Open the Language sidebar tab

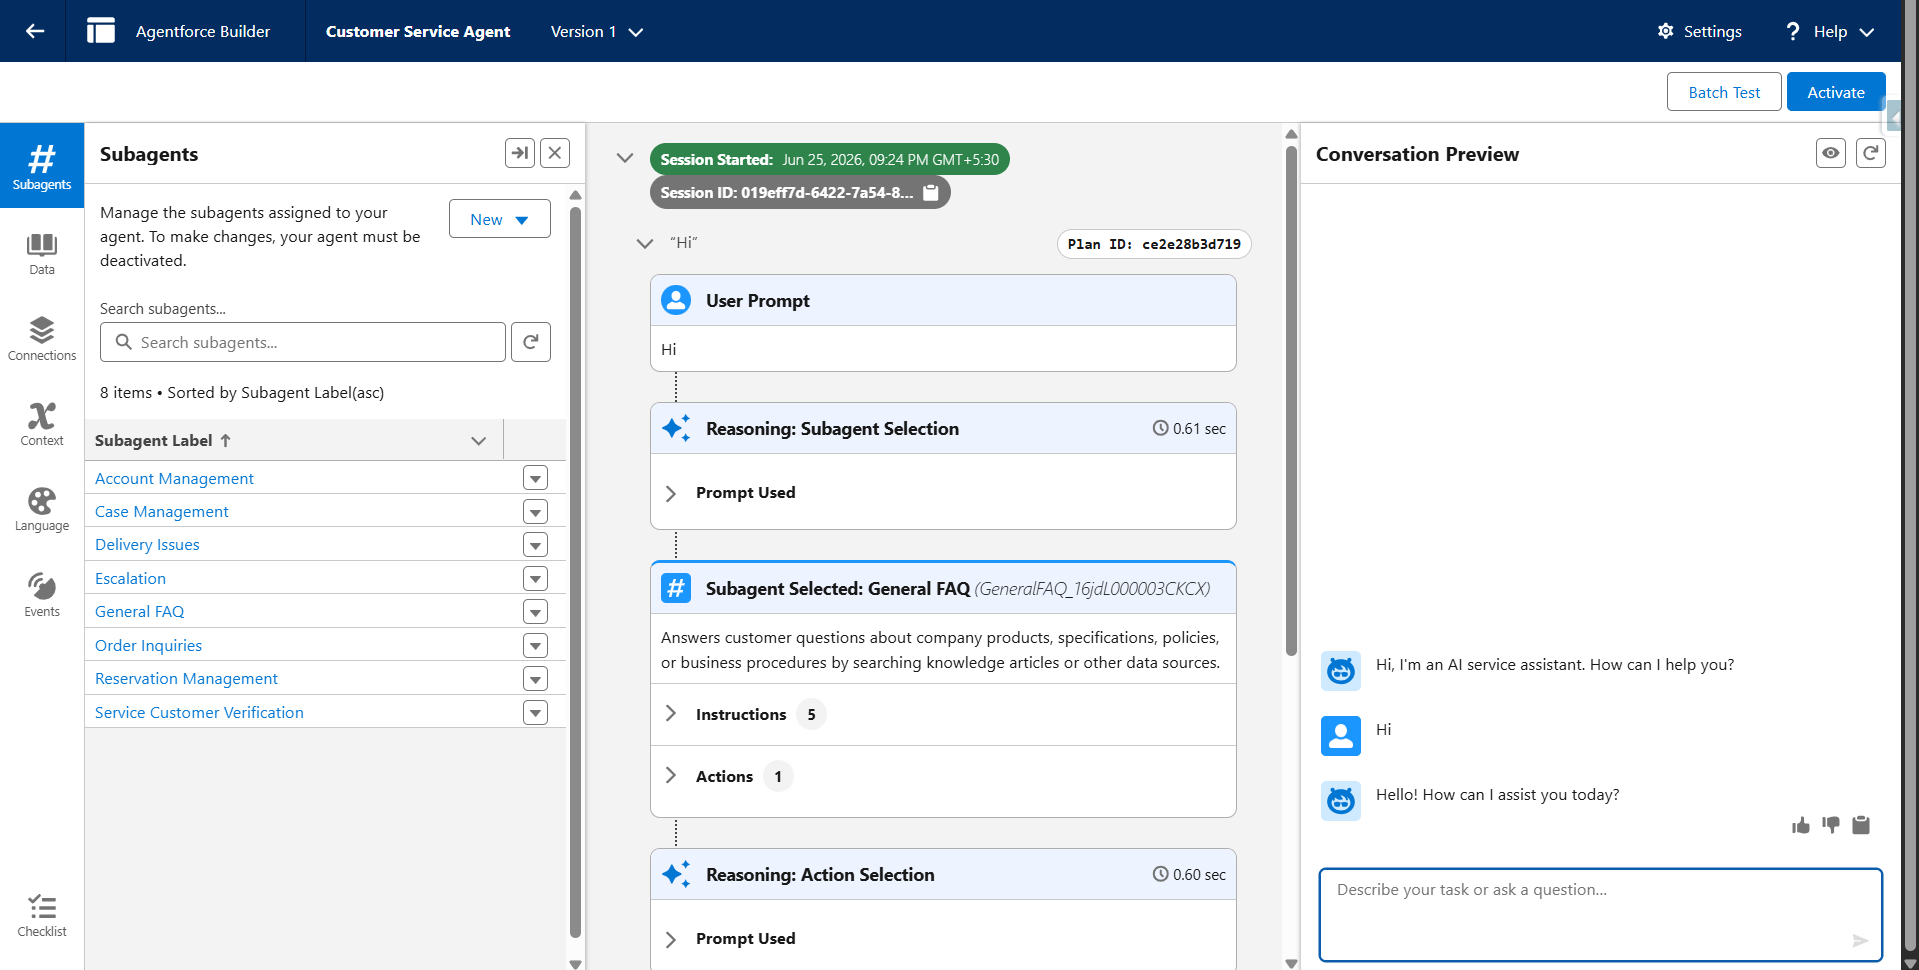point(42,510)
